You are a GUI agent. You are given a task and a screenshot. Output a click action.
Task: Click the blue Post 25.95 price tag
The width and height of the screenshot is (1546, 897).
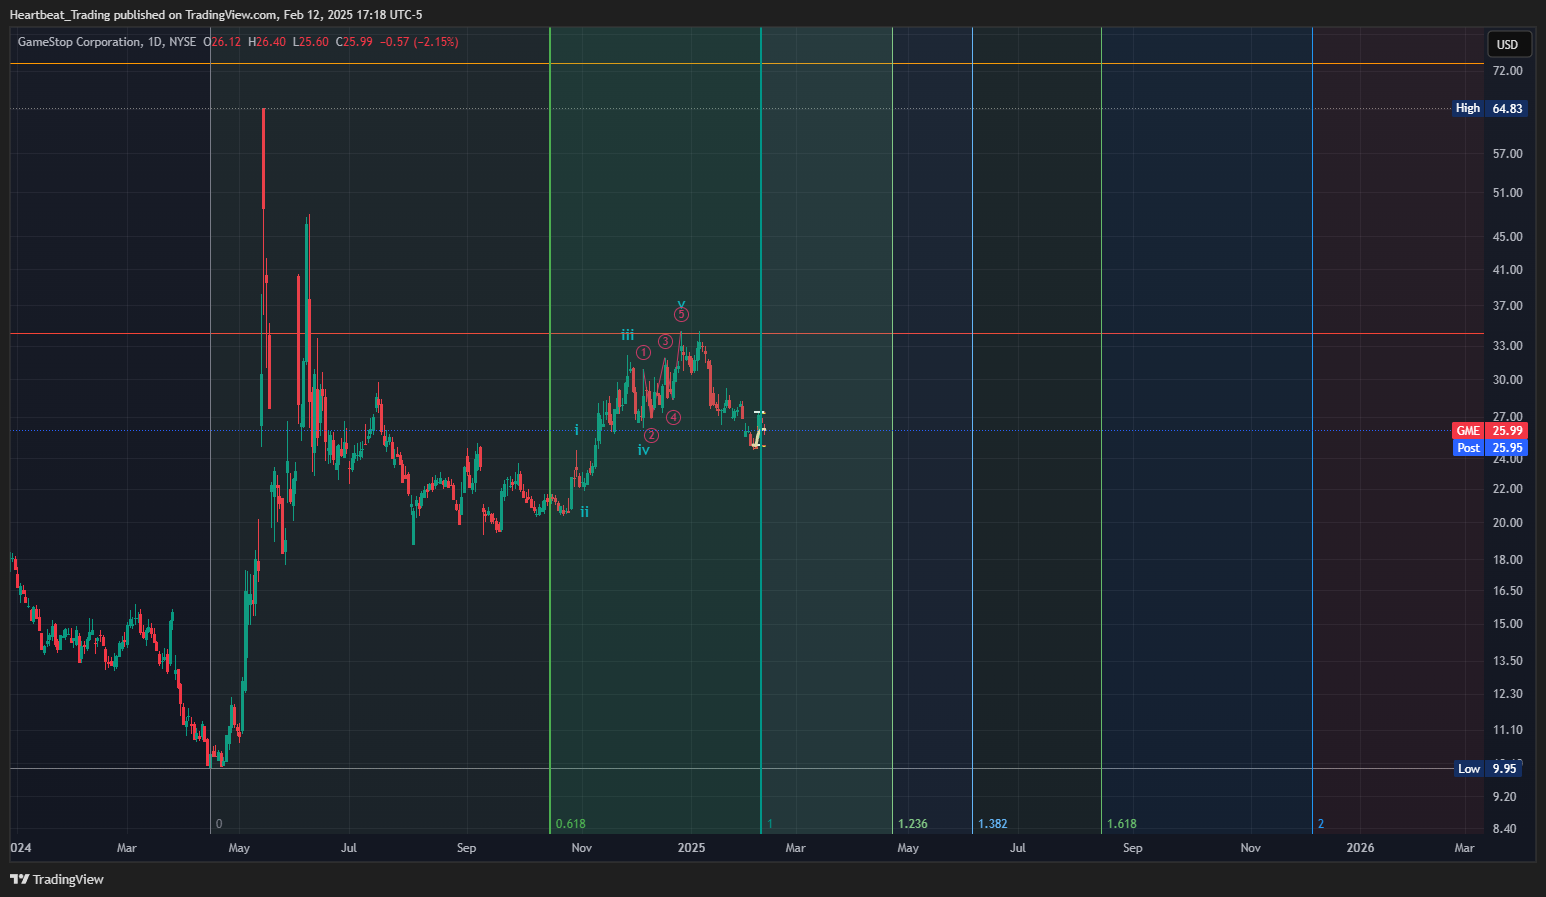point(1490,448)
